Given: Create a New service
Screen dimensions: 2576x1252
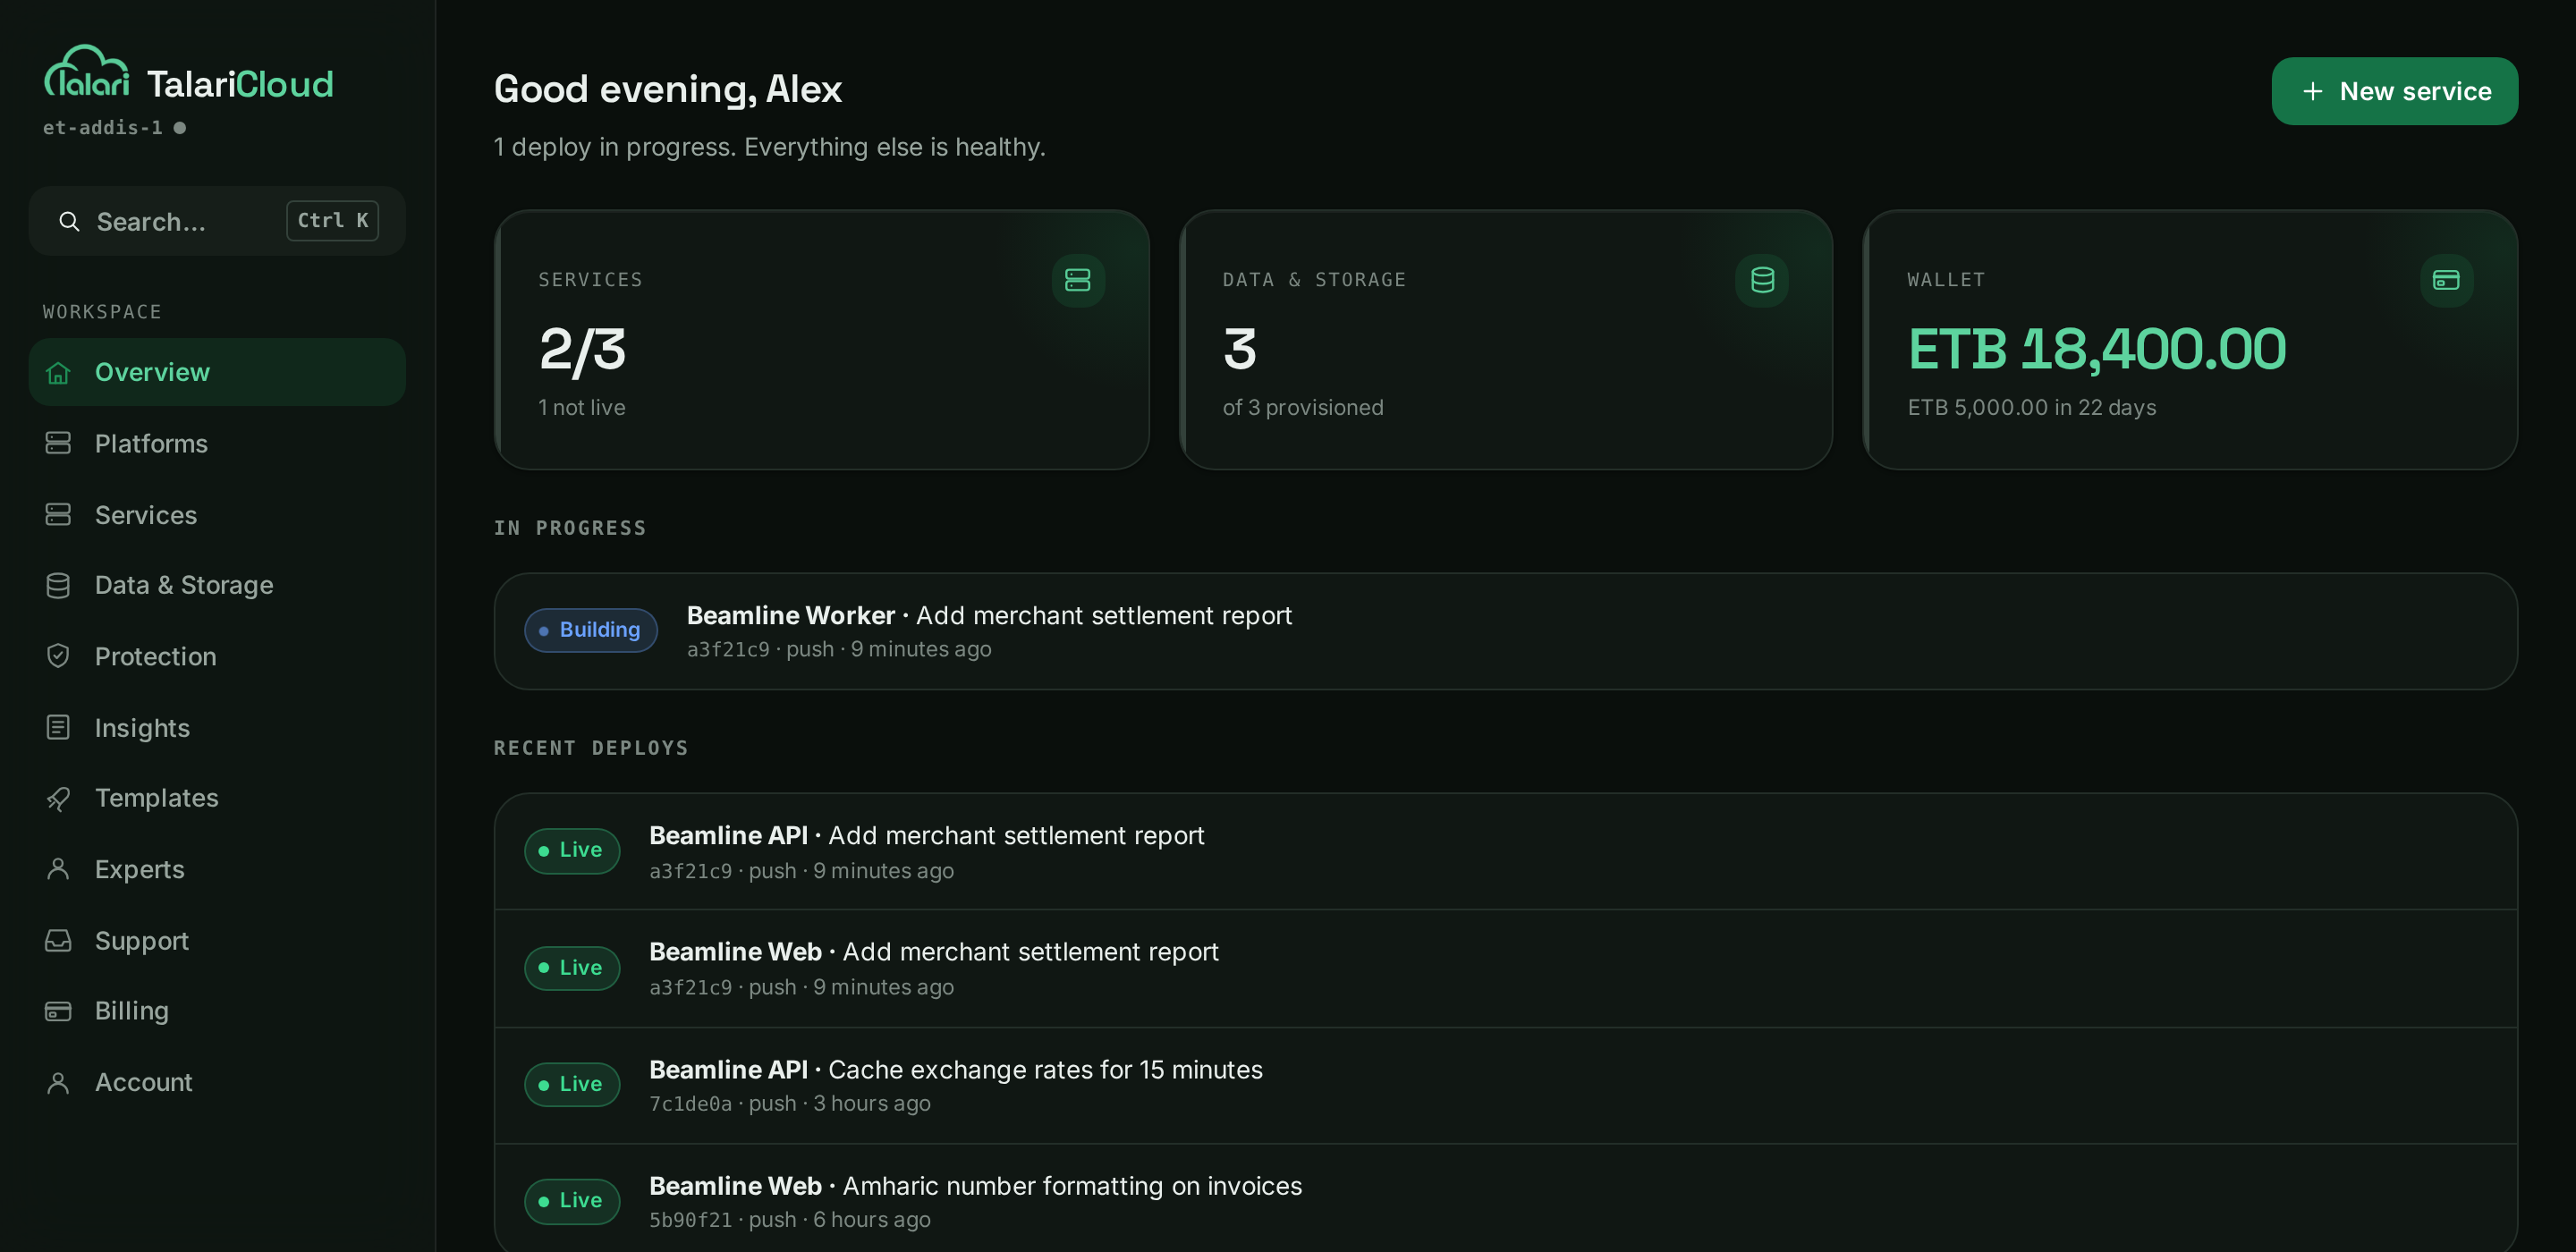Looking at the screenshot, I should point(2394,91).
